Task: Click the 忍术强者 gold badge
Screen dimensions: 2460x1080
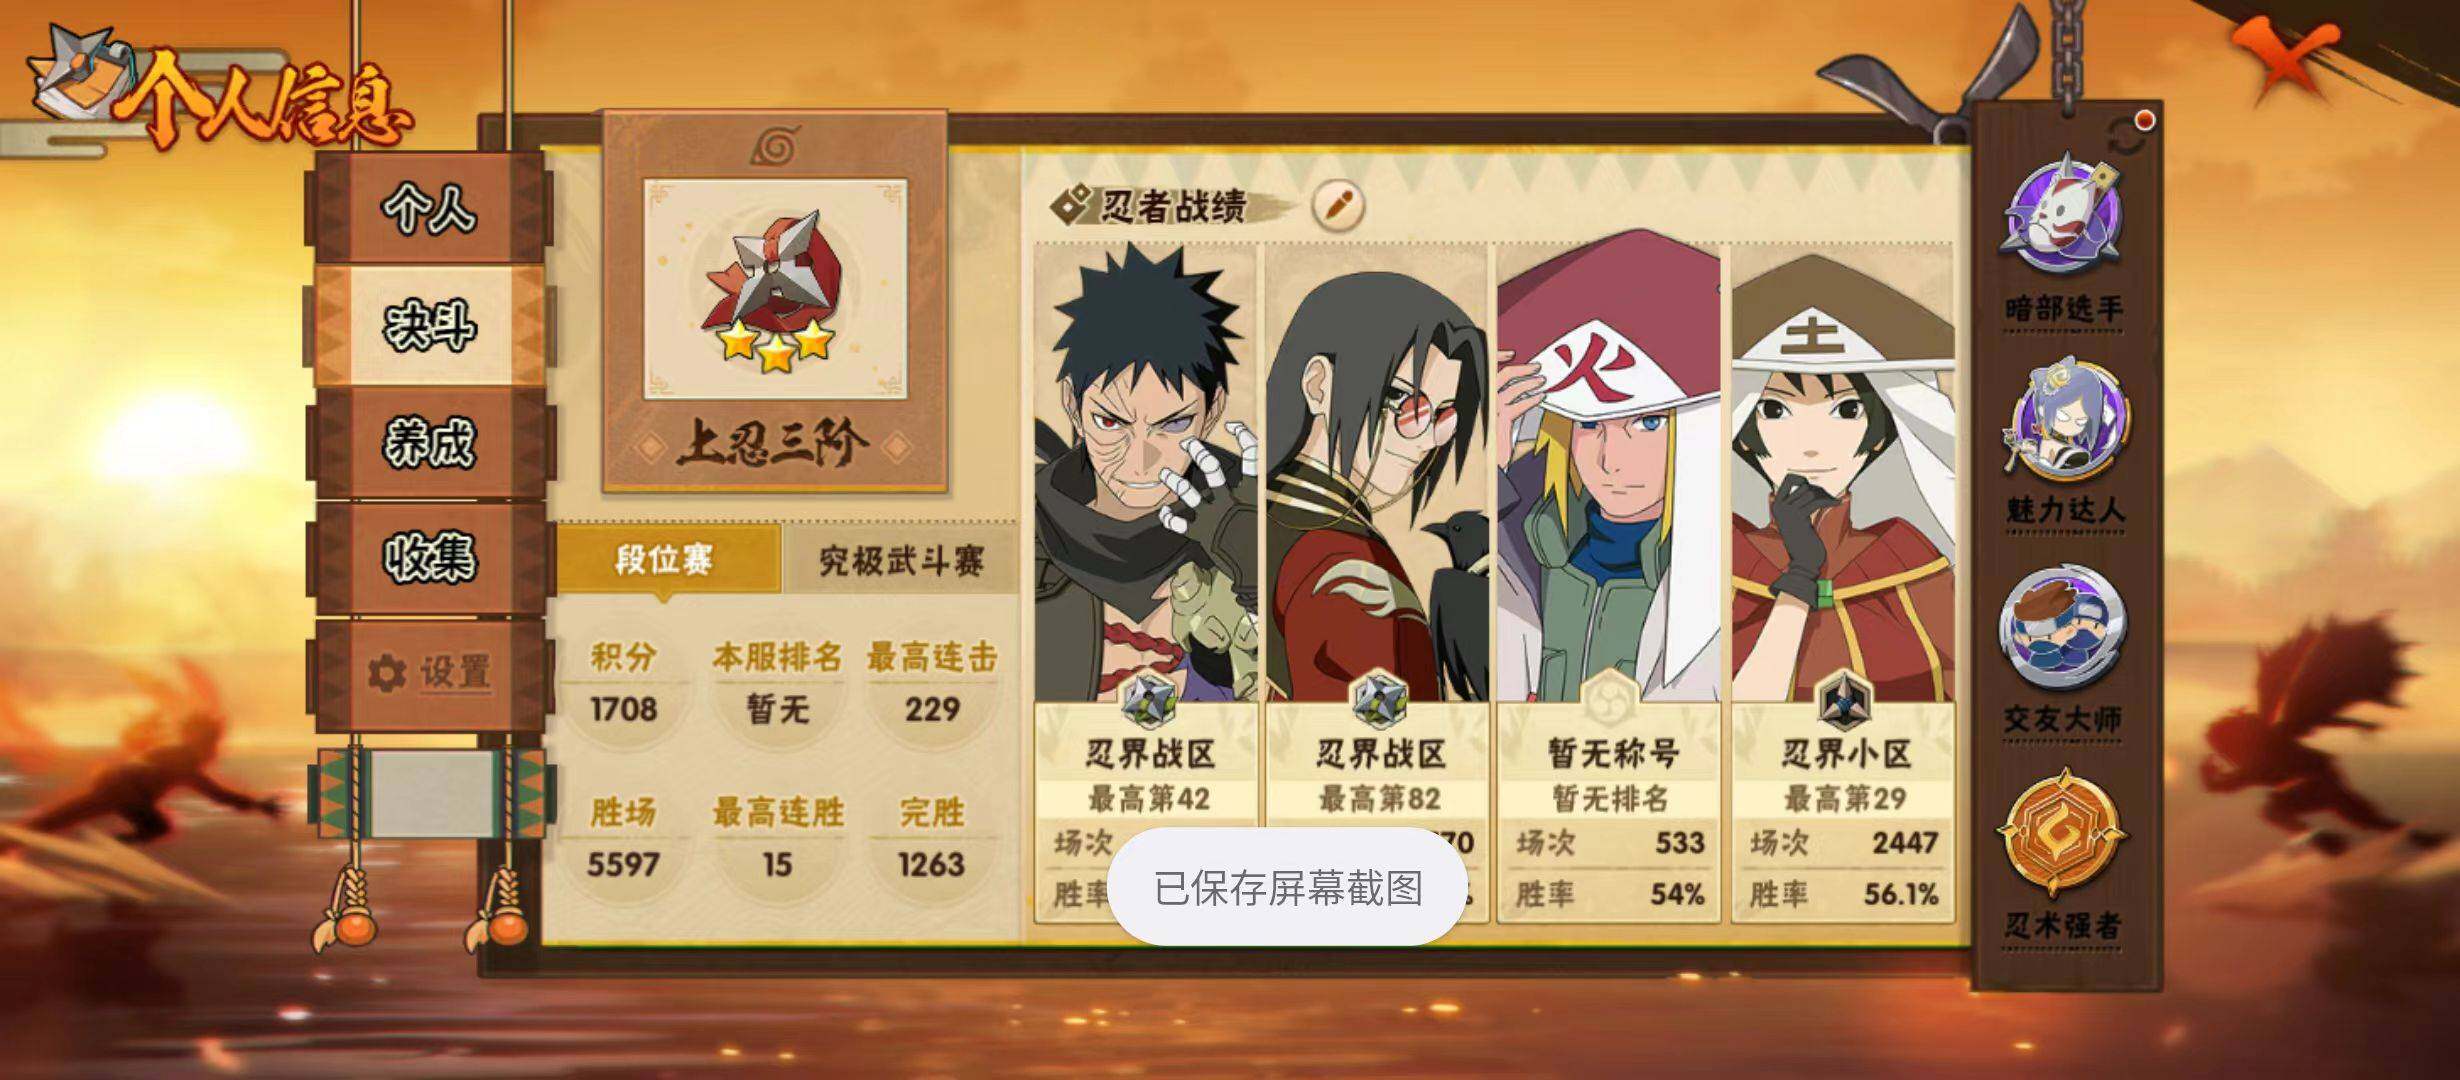Action: (x=2063, y=834)
